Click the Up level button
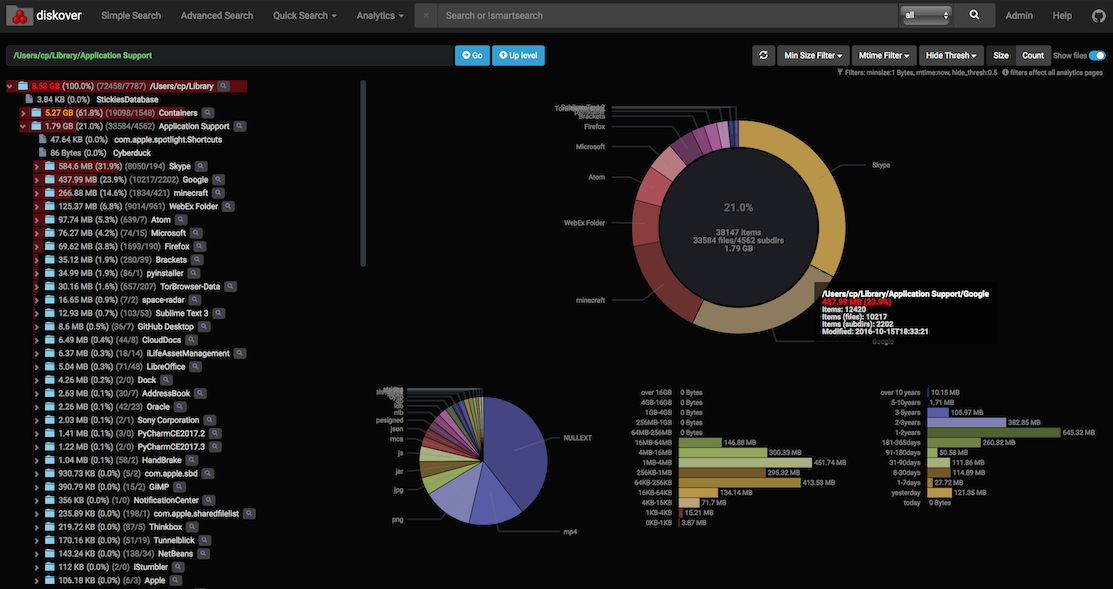 [518, 55]
